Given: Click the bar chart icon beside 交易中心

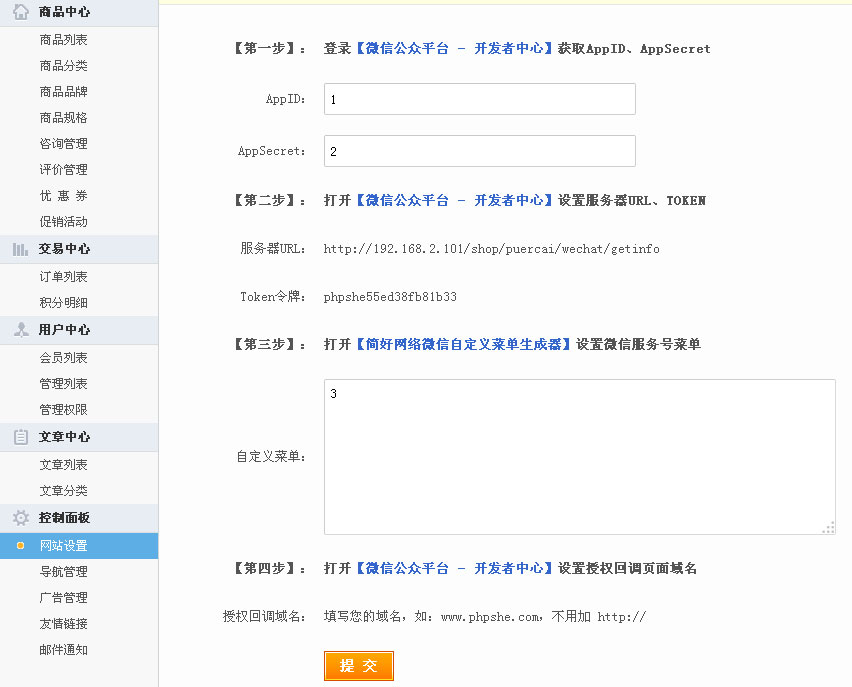Looking at the screenshot, I should 20,250.
